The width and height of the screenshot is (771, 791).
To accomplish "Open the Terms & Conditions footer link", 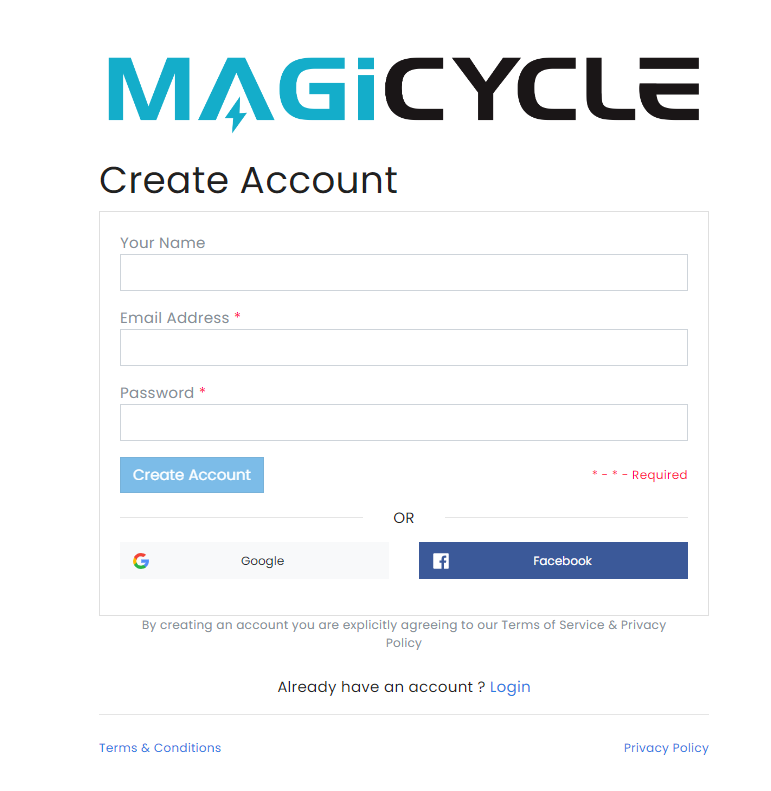I will click(160, 748).
